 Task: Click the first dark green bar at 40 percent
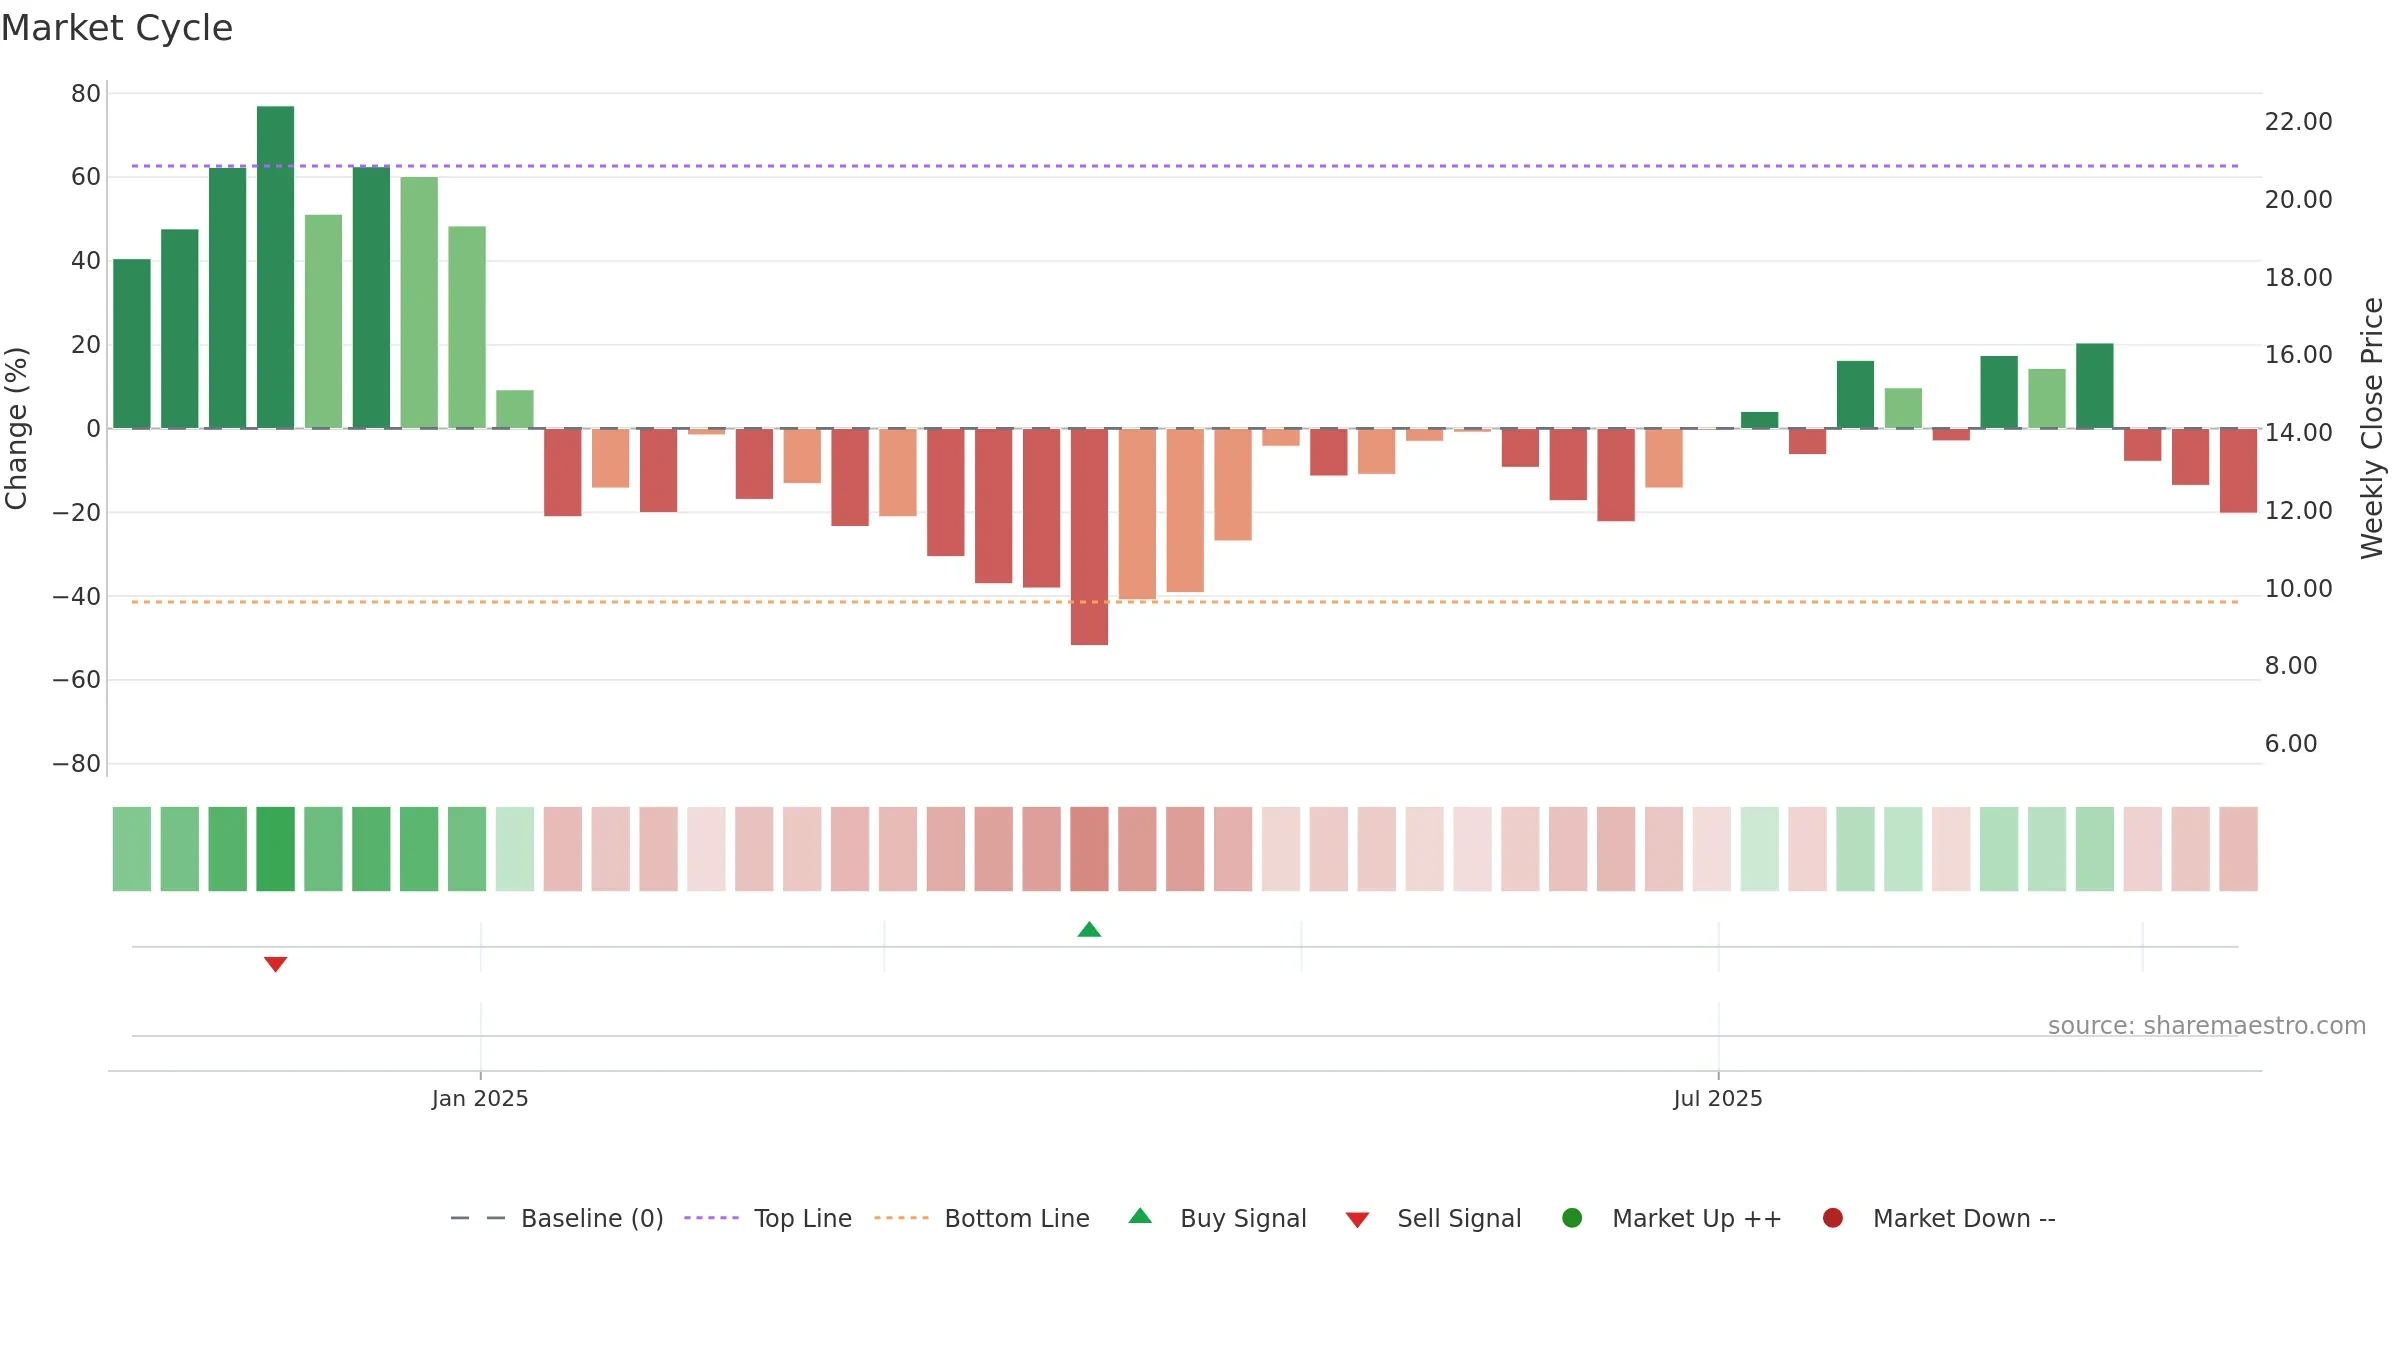pos(132,344)
